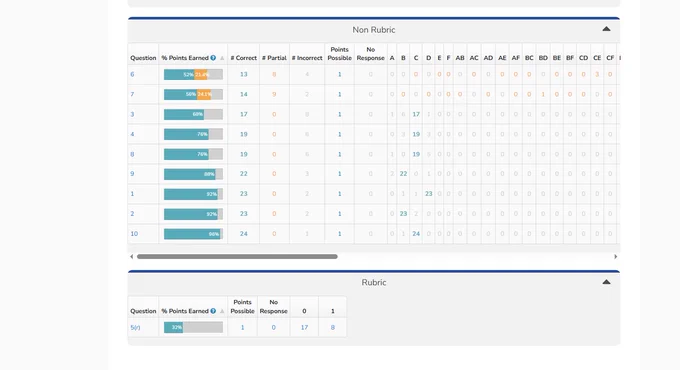
Task: Open help icon in Rubric % Points Earned header
Action: [213, 311]
